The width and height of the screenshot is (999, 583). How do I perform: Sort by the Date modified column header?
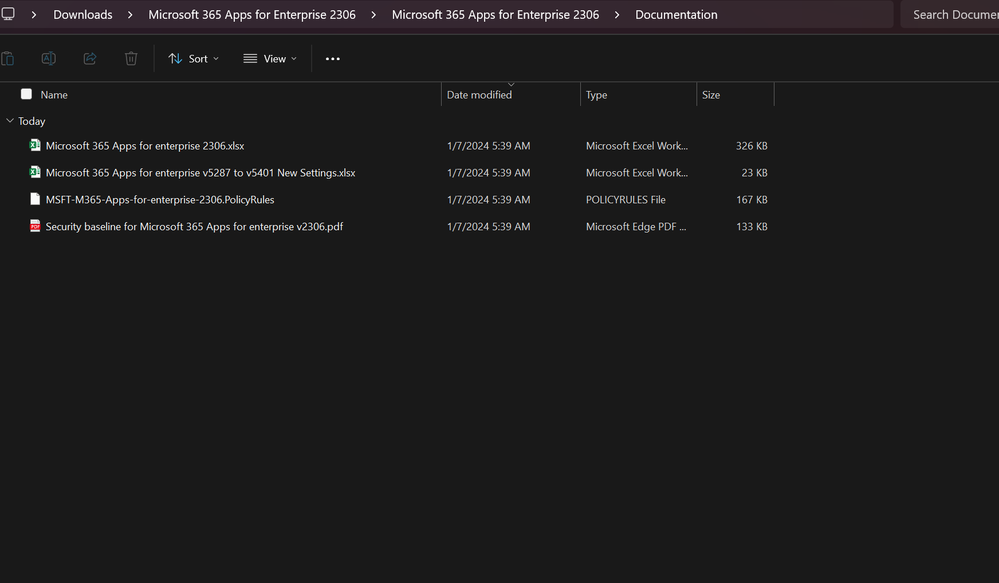tap(479, 95)
